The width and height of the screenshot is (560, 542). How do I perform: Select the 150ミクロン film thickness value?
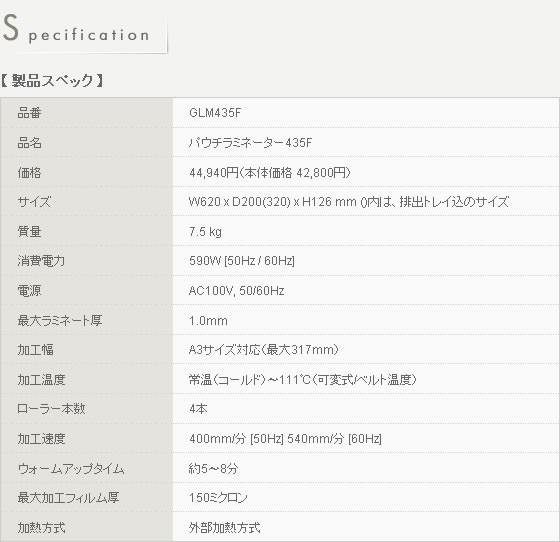tap(218, 498)
